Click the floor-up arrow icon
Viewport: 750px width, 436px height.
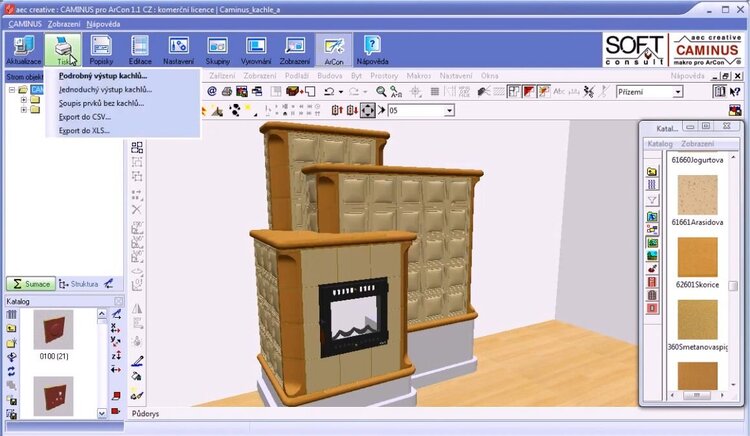click(x=337, y=110)
